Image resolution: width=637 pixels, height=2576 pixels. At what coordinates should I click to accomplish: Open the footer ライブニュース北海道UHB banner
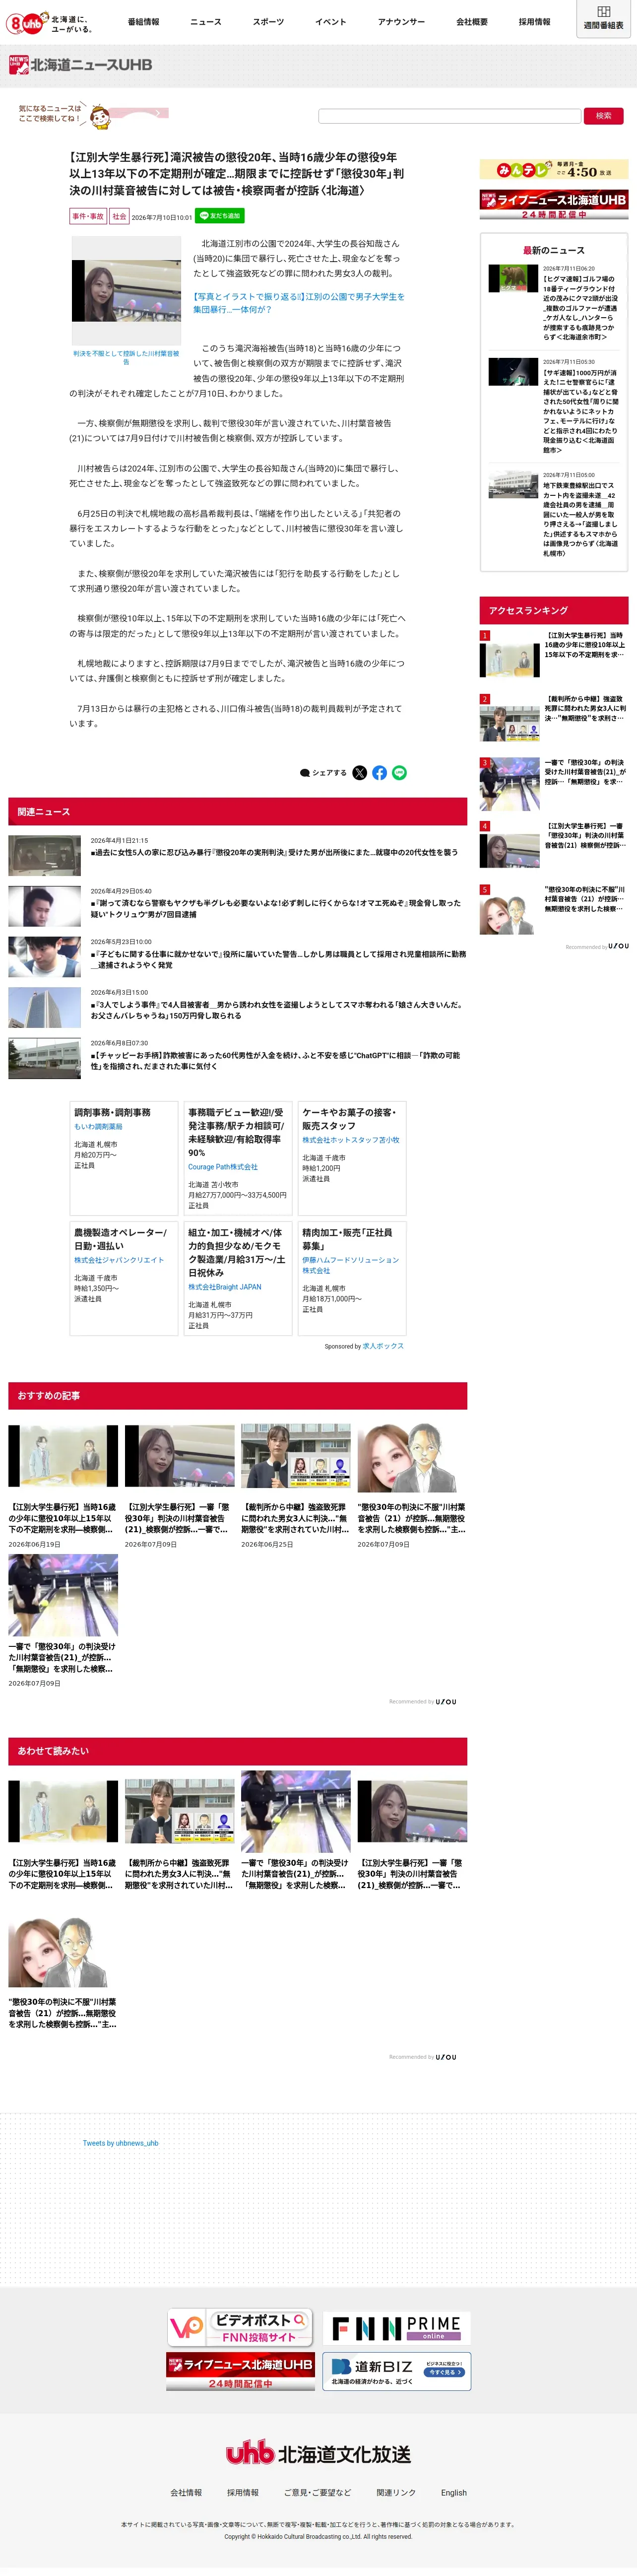pos(239,2370)
